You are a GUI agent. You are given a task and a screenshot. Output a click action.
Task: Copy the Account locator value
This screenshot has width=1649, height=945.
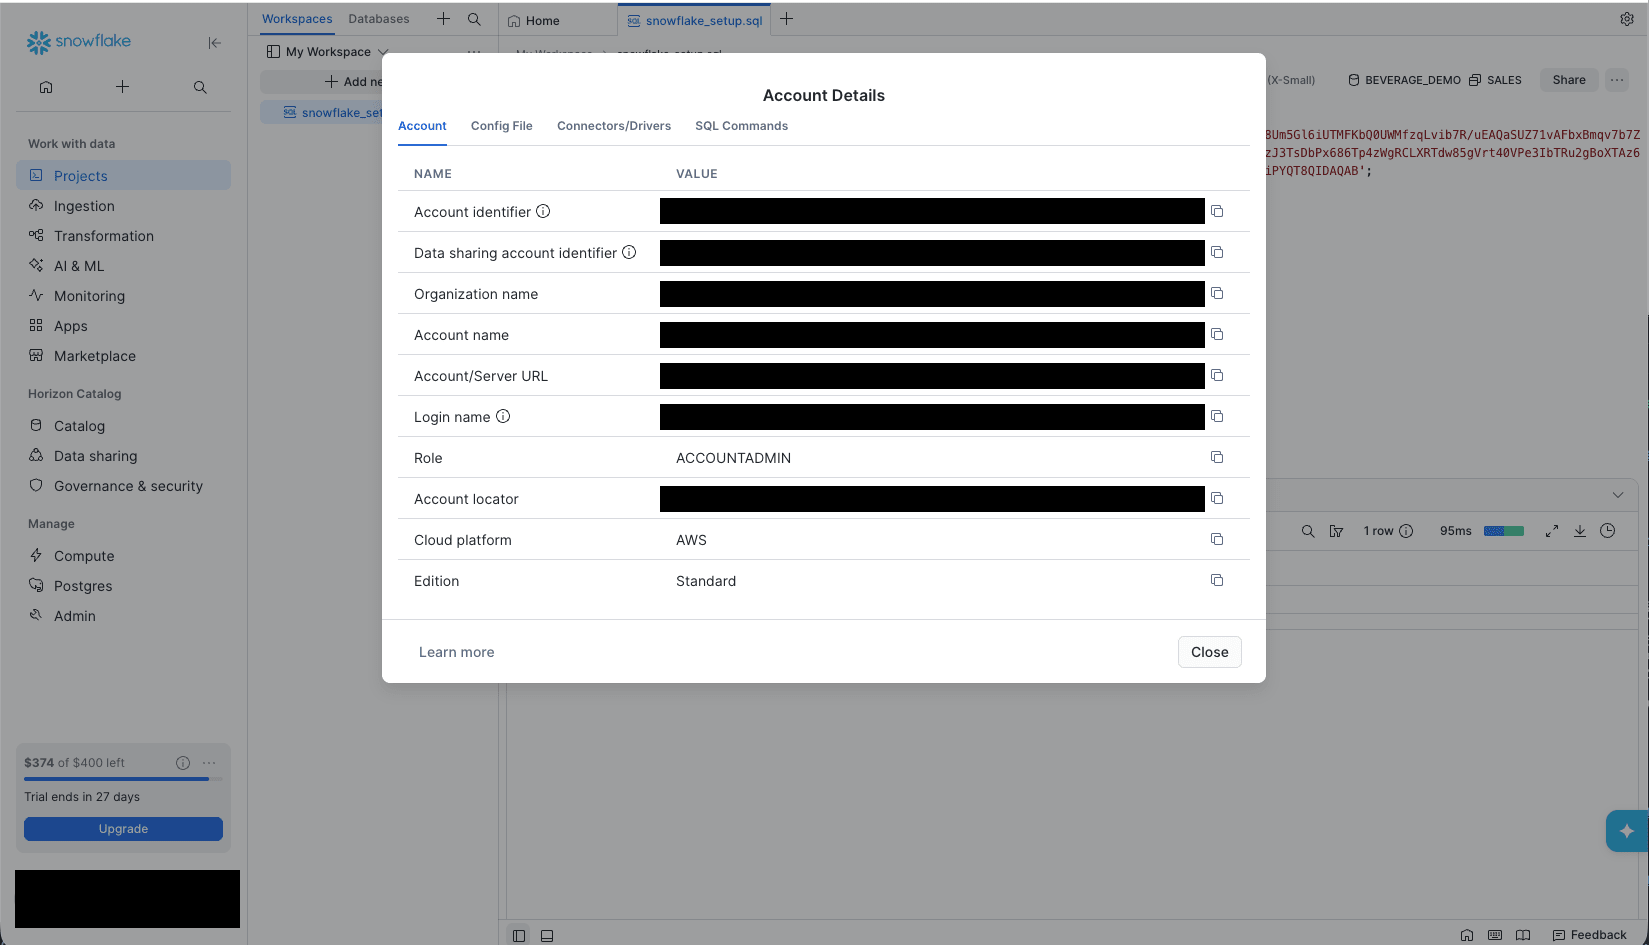1217,498
